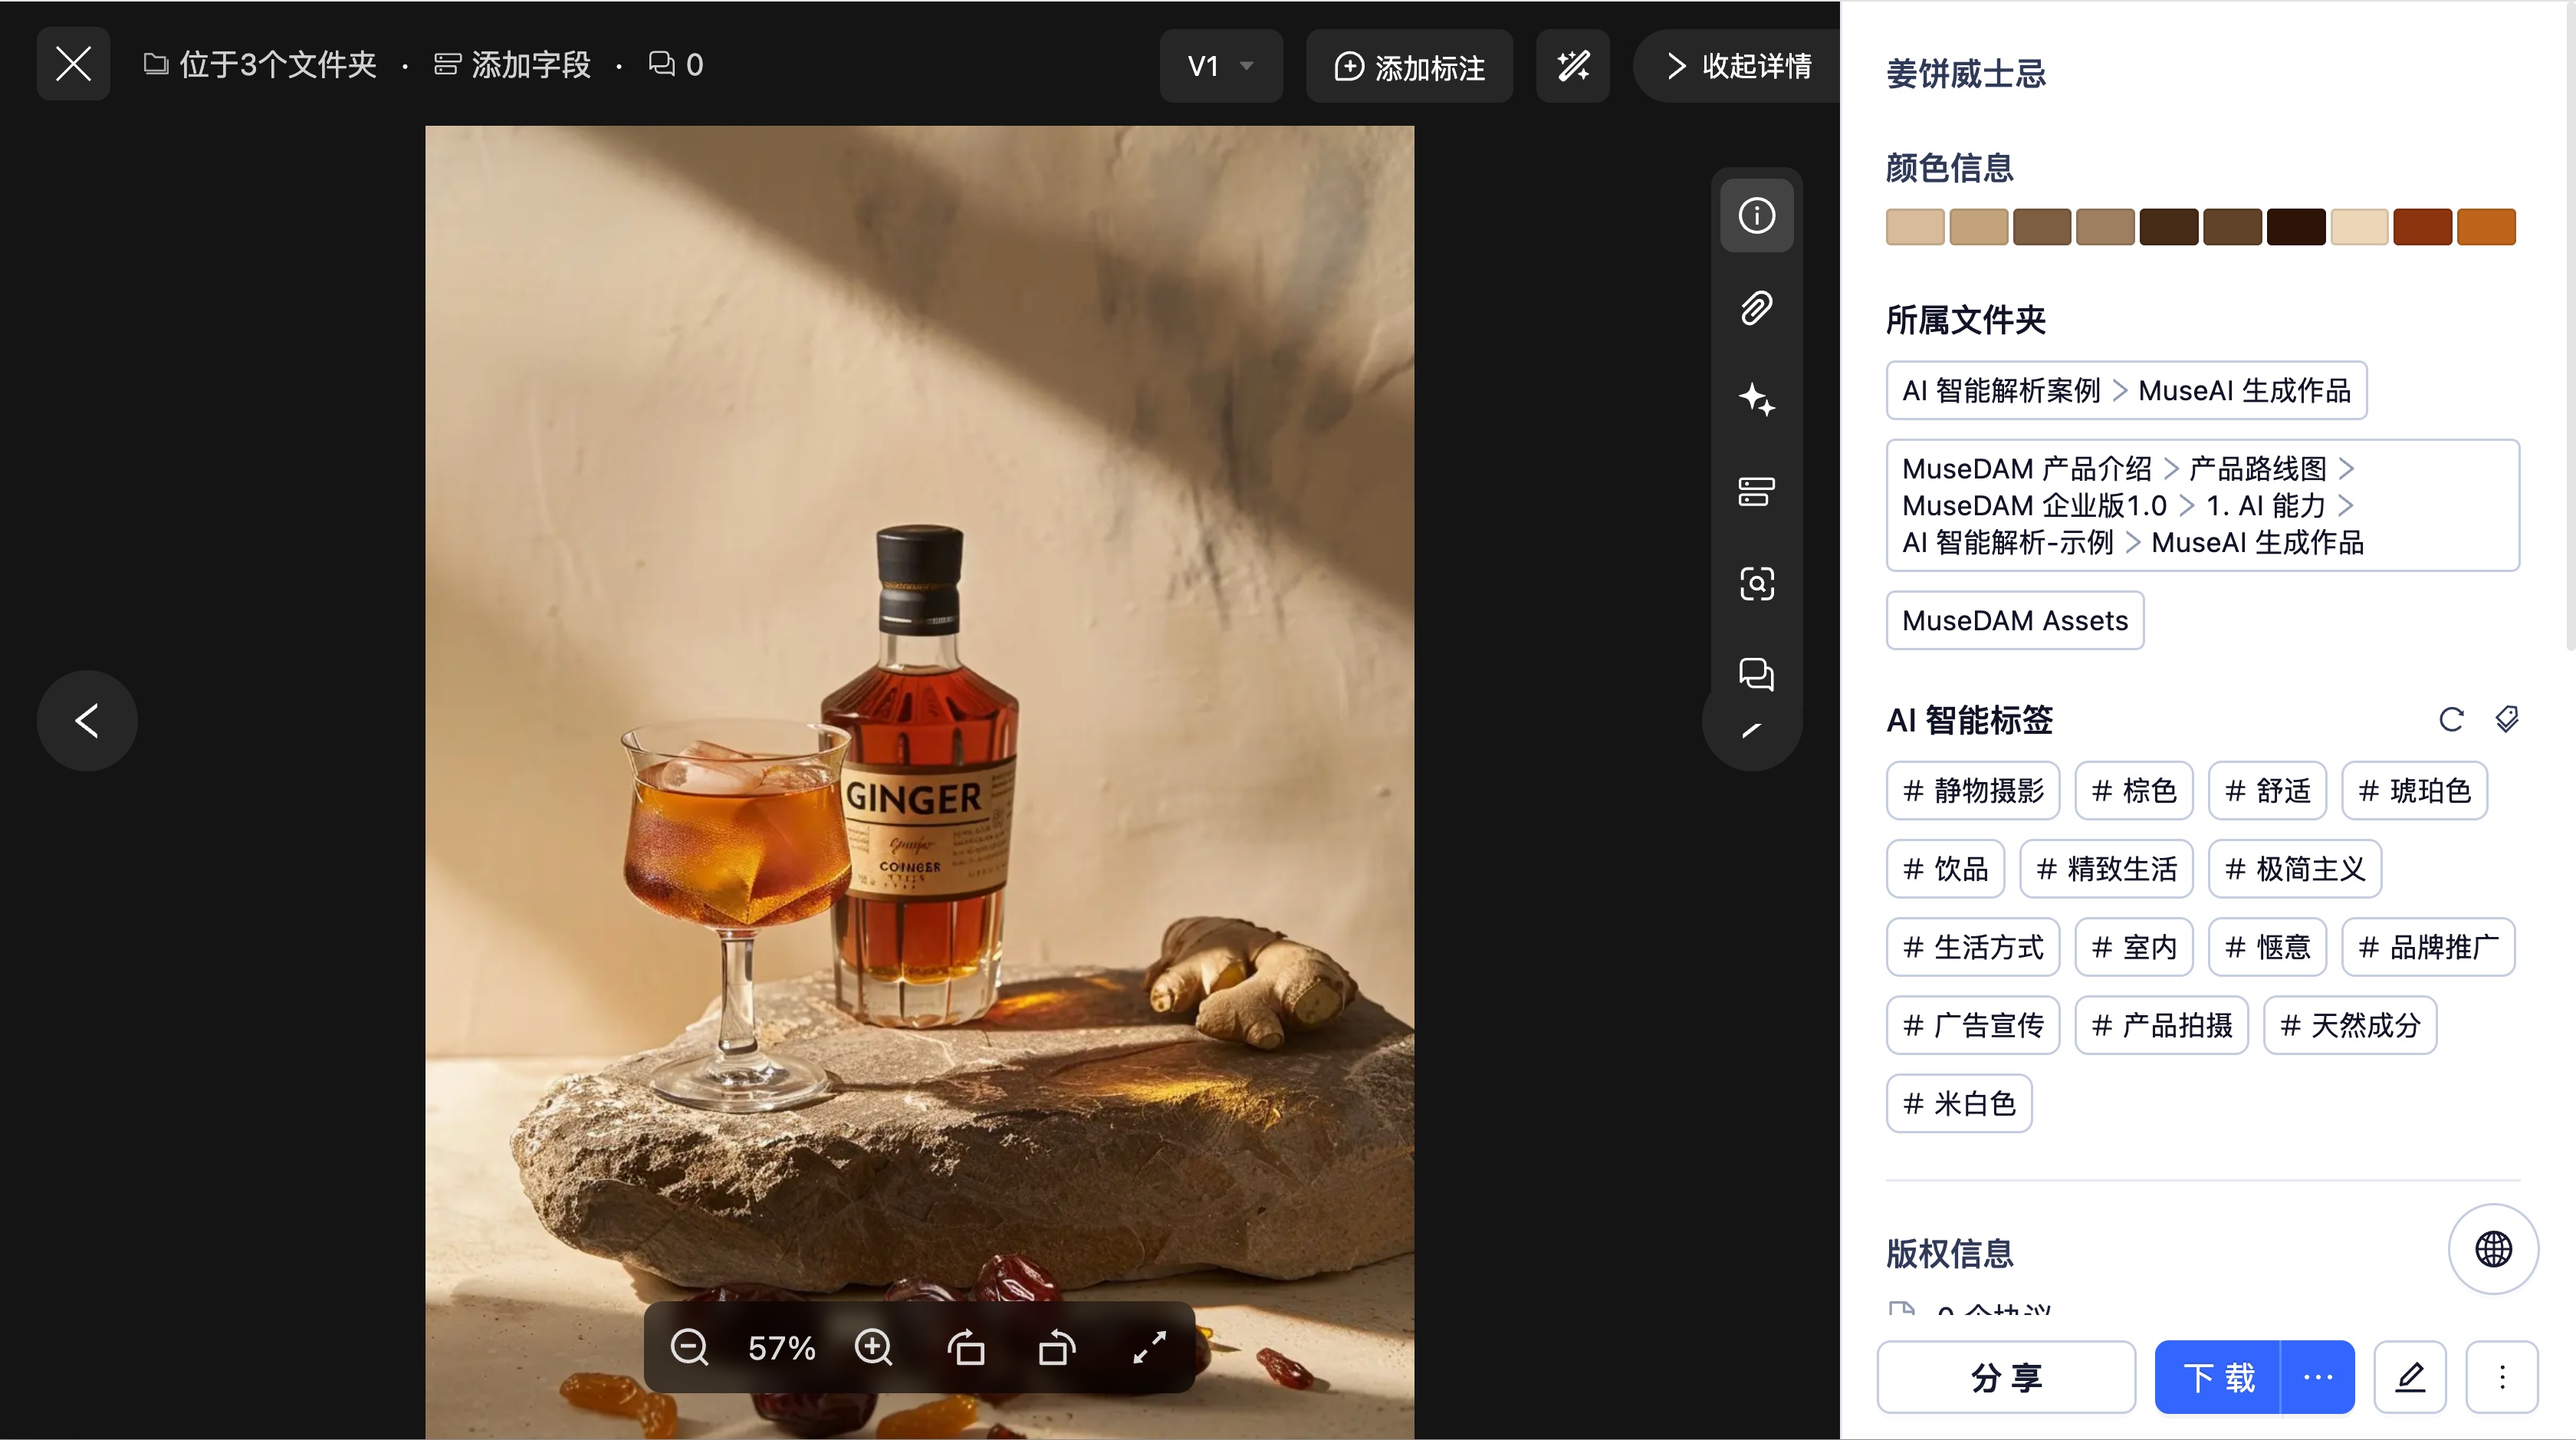This screenshot has height=1440, width=2576.
Task: Select the orange color swatch
Action: [x=2486, y=226]
